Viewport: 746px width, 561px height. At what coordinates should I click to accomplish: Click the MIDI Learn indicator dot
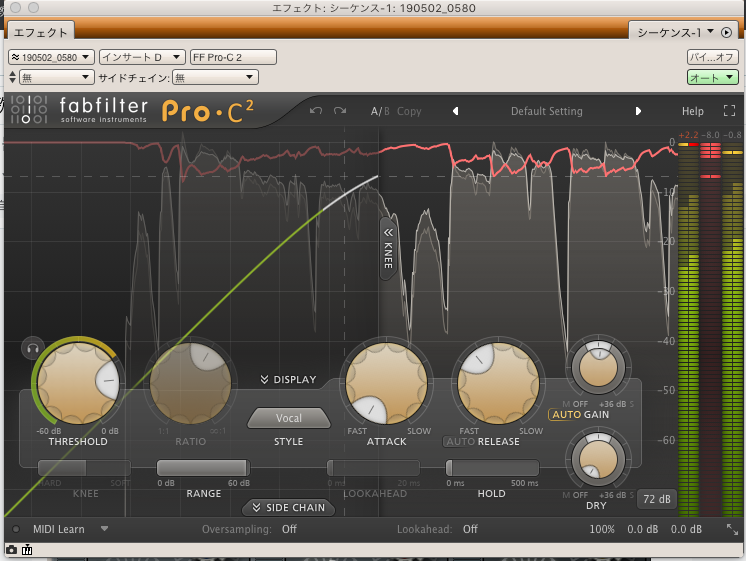point(16,529)
